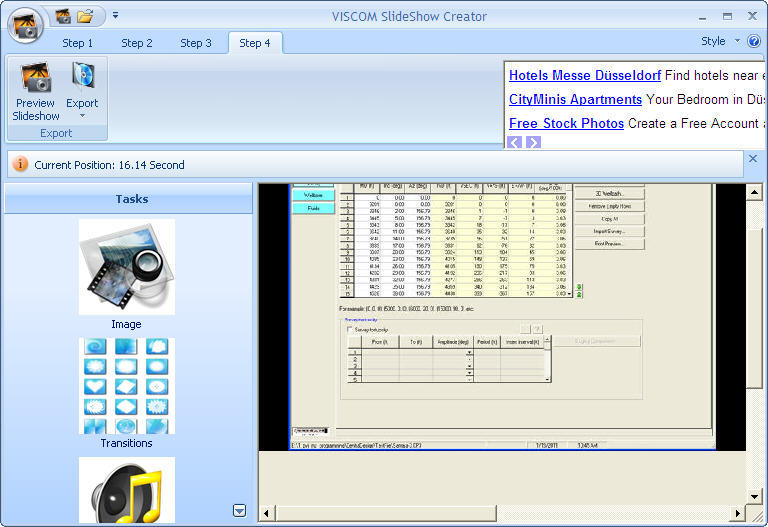The width and height of the screenshot is (768, 527).
Task: Click the Tasks panel header
Action: [x=128, y=199]
